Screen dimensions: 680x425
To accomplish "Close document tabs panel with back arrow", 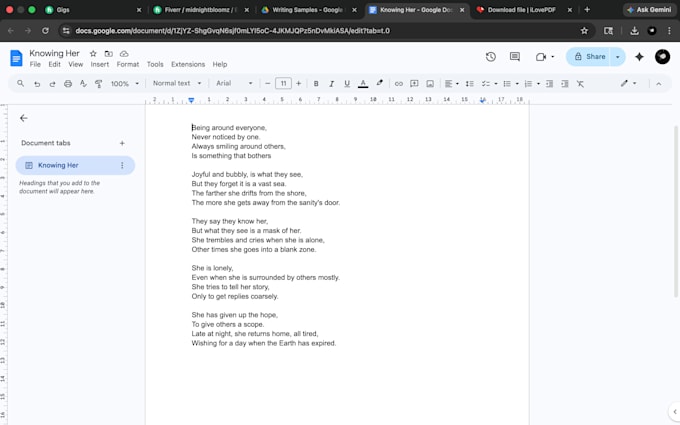I will coord(24,118).
